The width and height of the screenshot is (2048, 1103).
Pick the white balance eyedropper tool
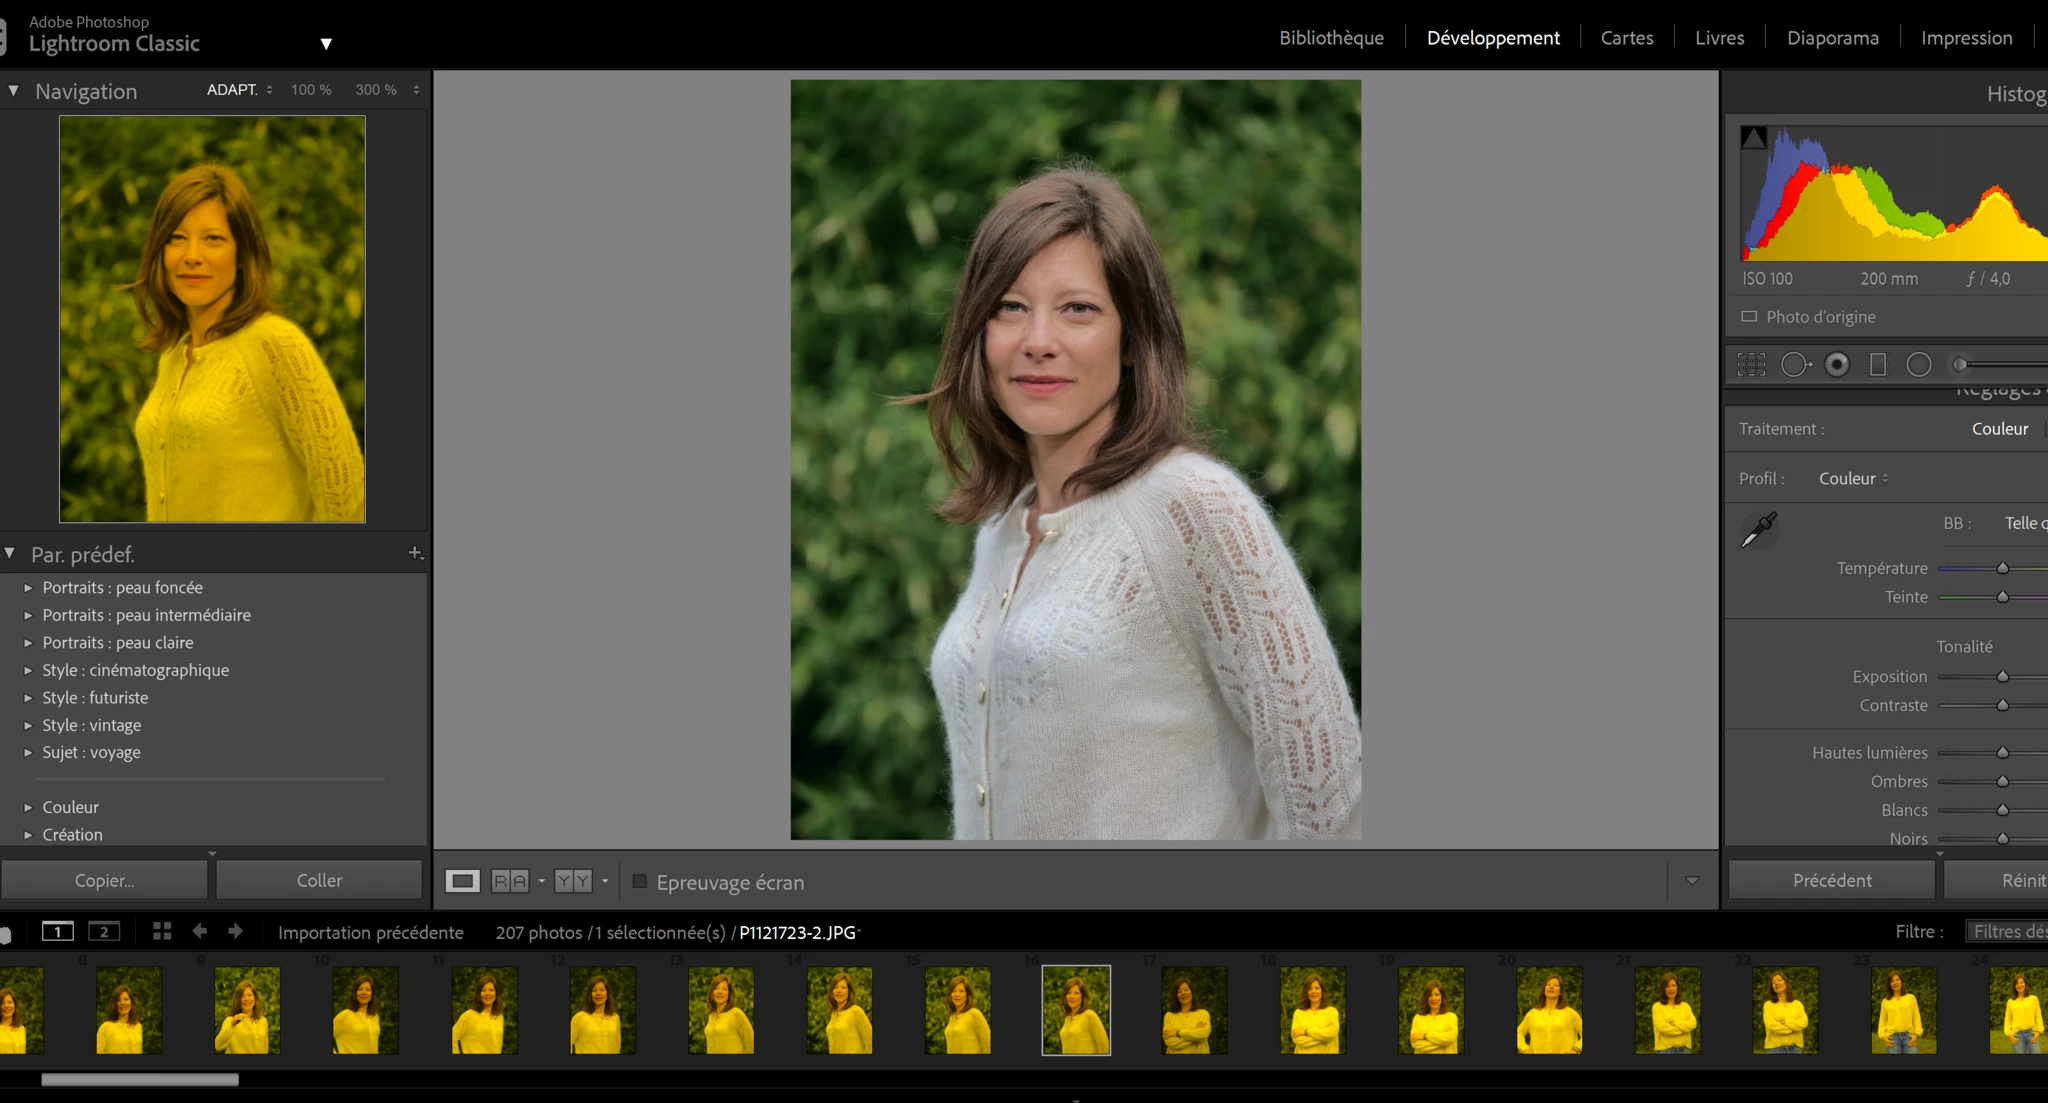point(1758,530)
